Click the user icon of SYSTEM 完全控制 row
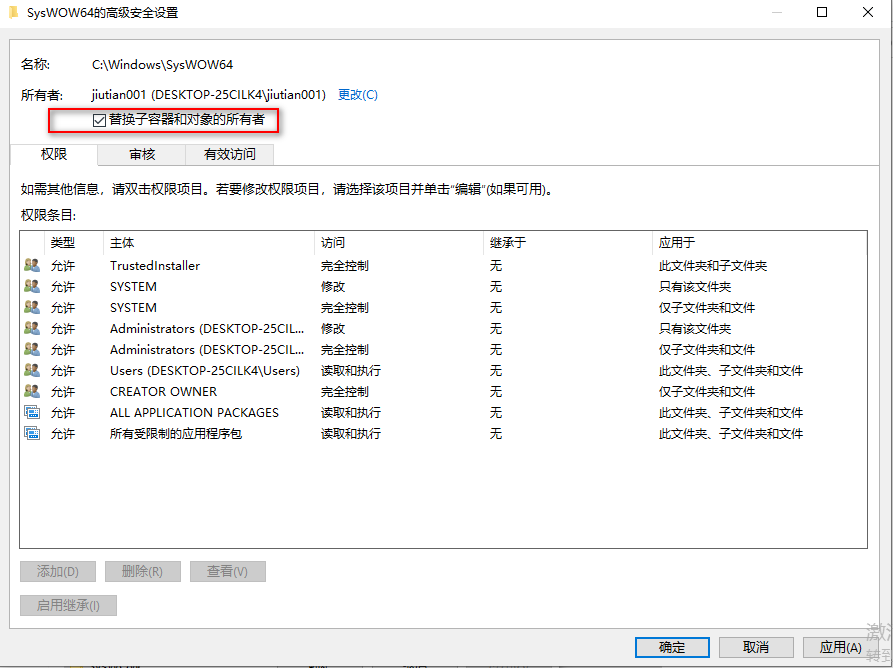893x668 pixels. click(32, 308)
